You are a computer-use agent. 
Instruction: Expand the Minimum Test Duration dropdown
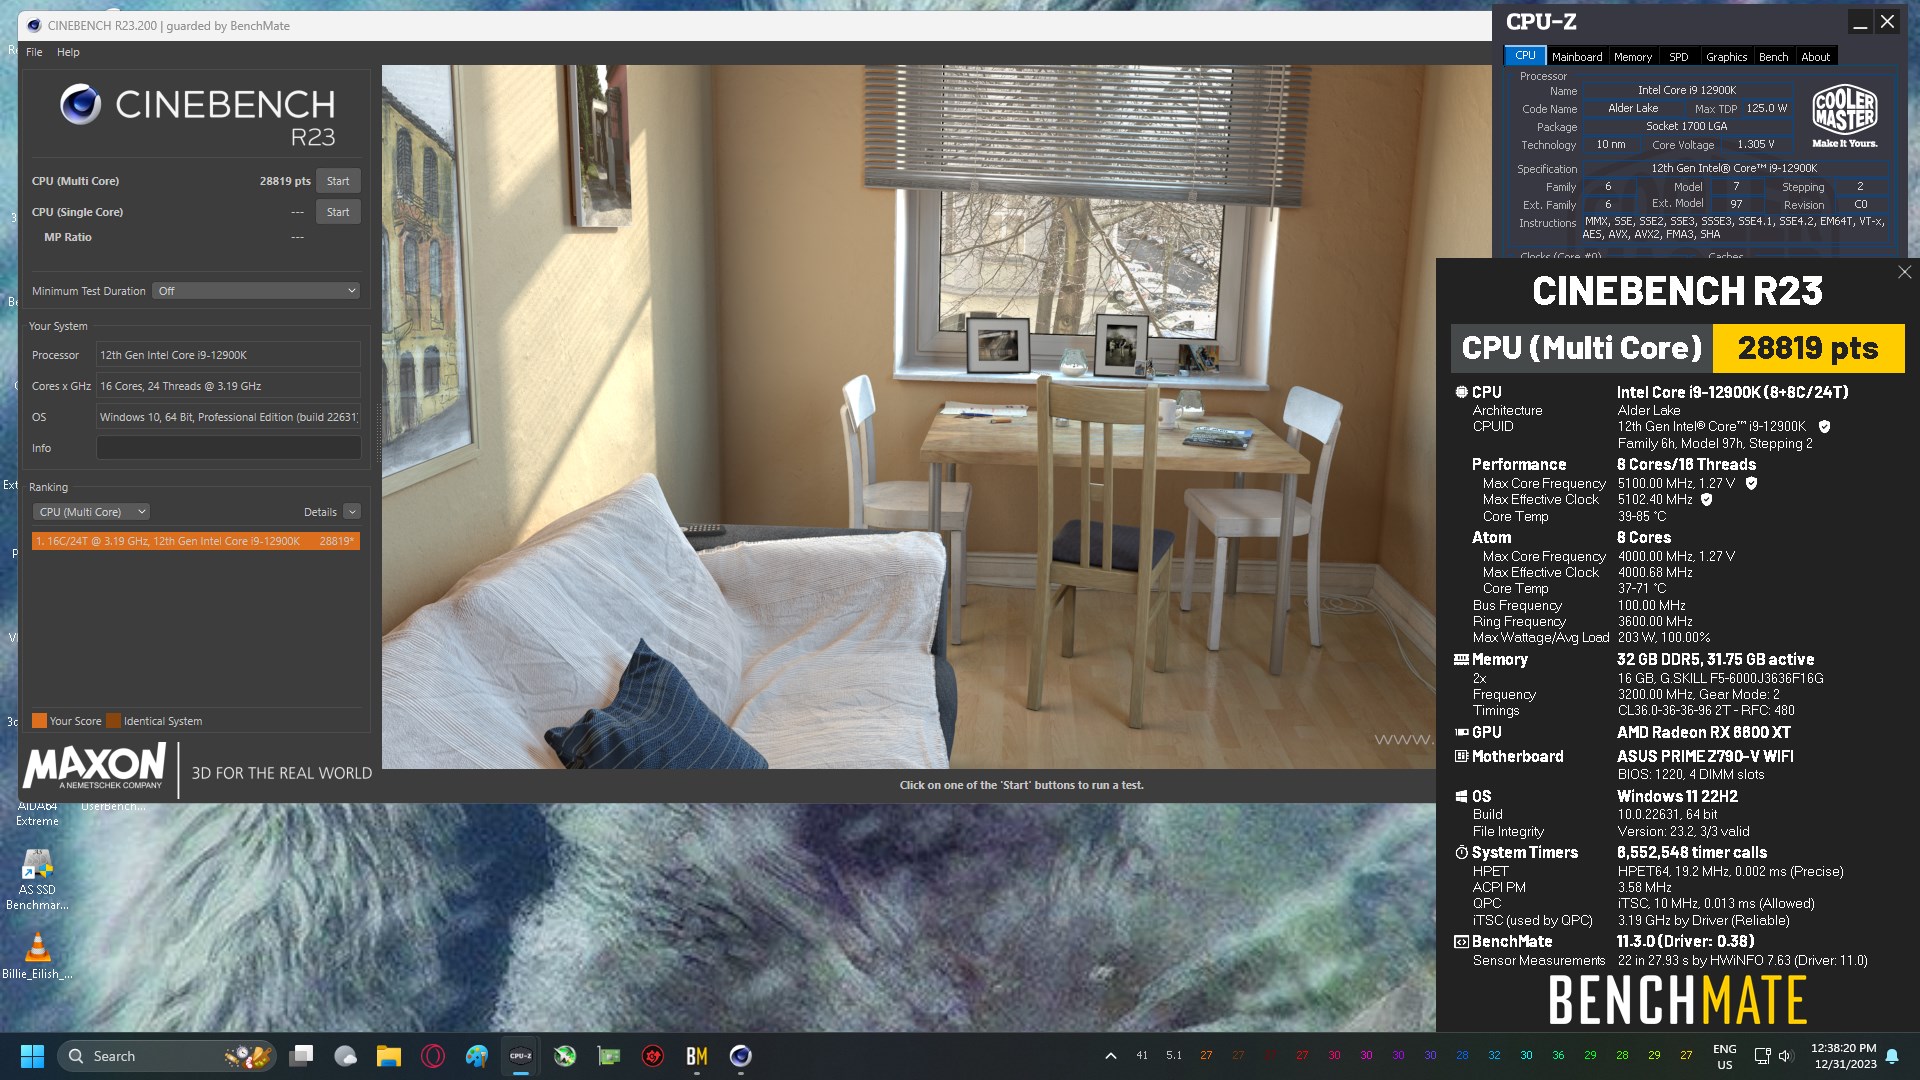(x=256, y=291)
